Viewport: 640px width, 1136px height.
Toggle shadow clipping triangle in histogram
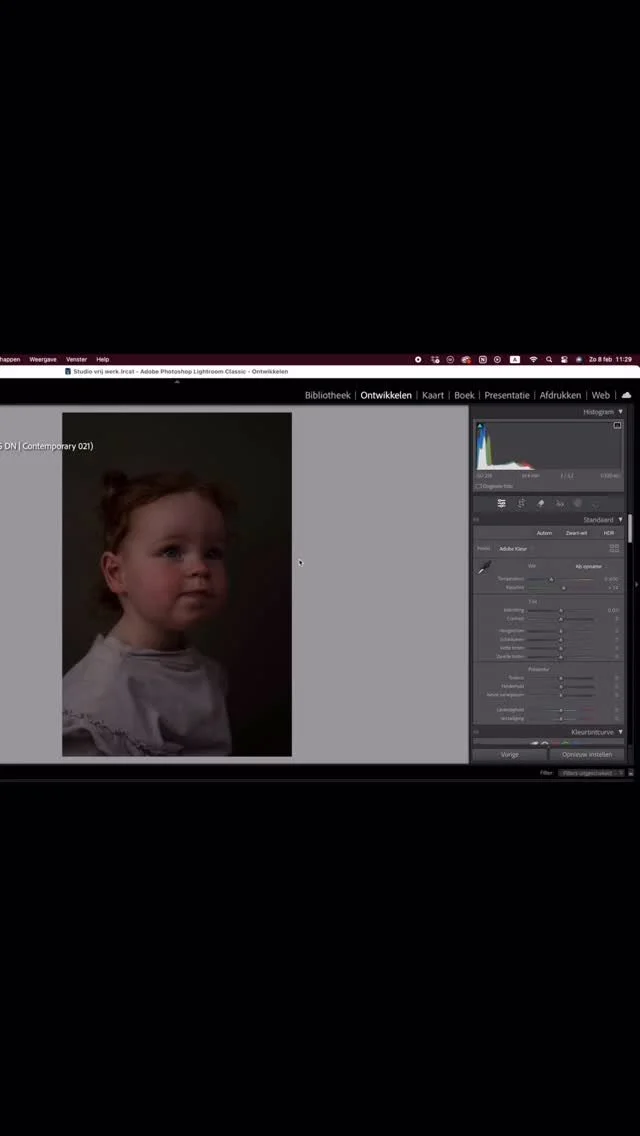point(480,425)
